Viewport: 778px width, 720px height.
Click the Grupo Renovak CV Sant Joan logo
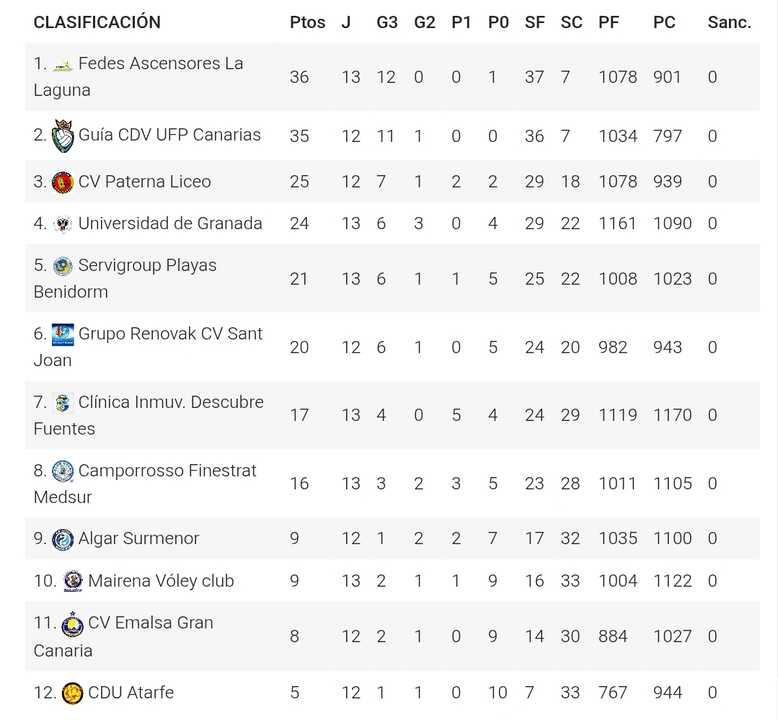(x=63, y=334)
